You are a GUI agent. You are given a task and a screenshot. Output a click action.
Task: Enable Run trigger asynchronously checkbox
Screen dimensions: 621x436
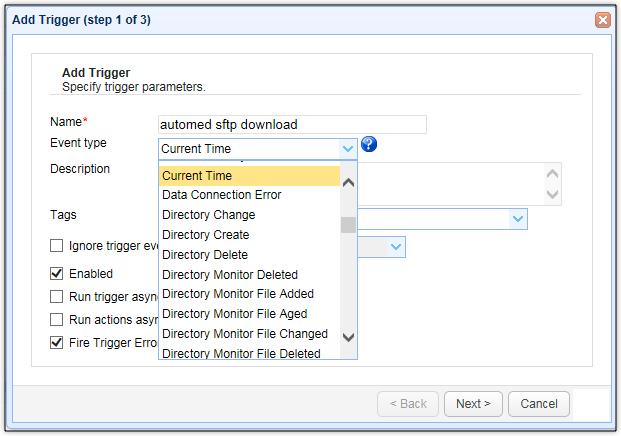57,297
